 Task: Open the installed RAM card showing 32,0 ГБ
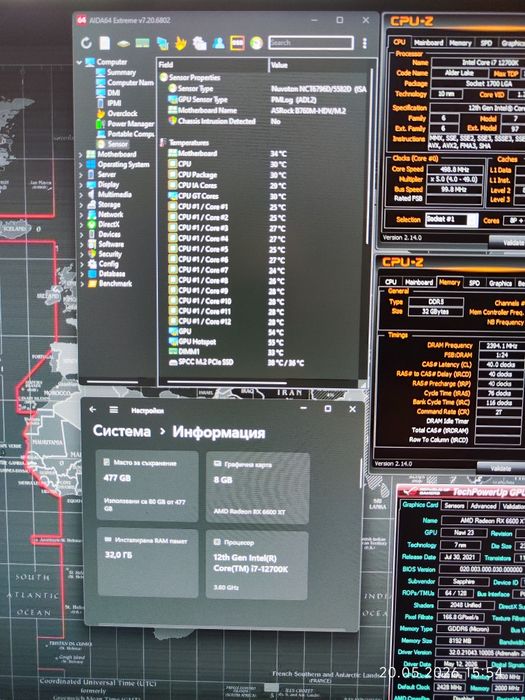pyautogui.click(x=148, y=563)
